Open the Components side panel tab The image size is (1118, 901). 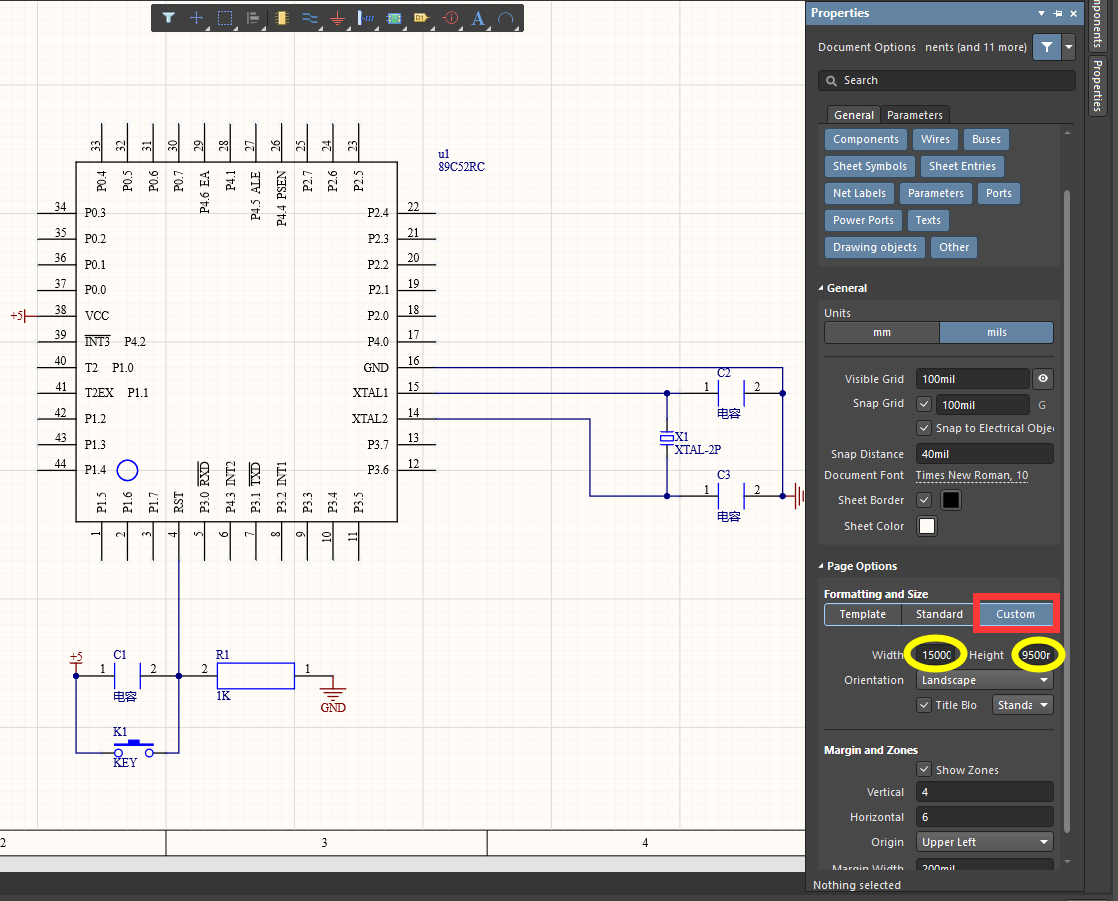[x=1097, y=25]
